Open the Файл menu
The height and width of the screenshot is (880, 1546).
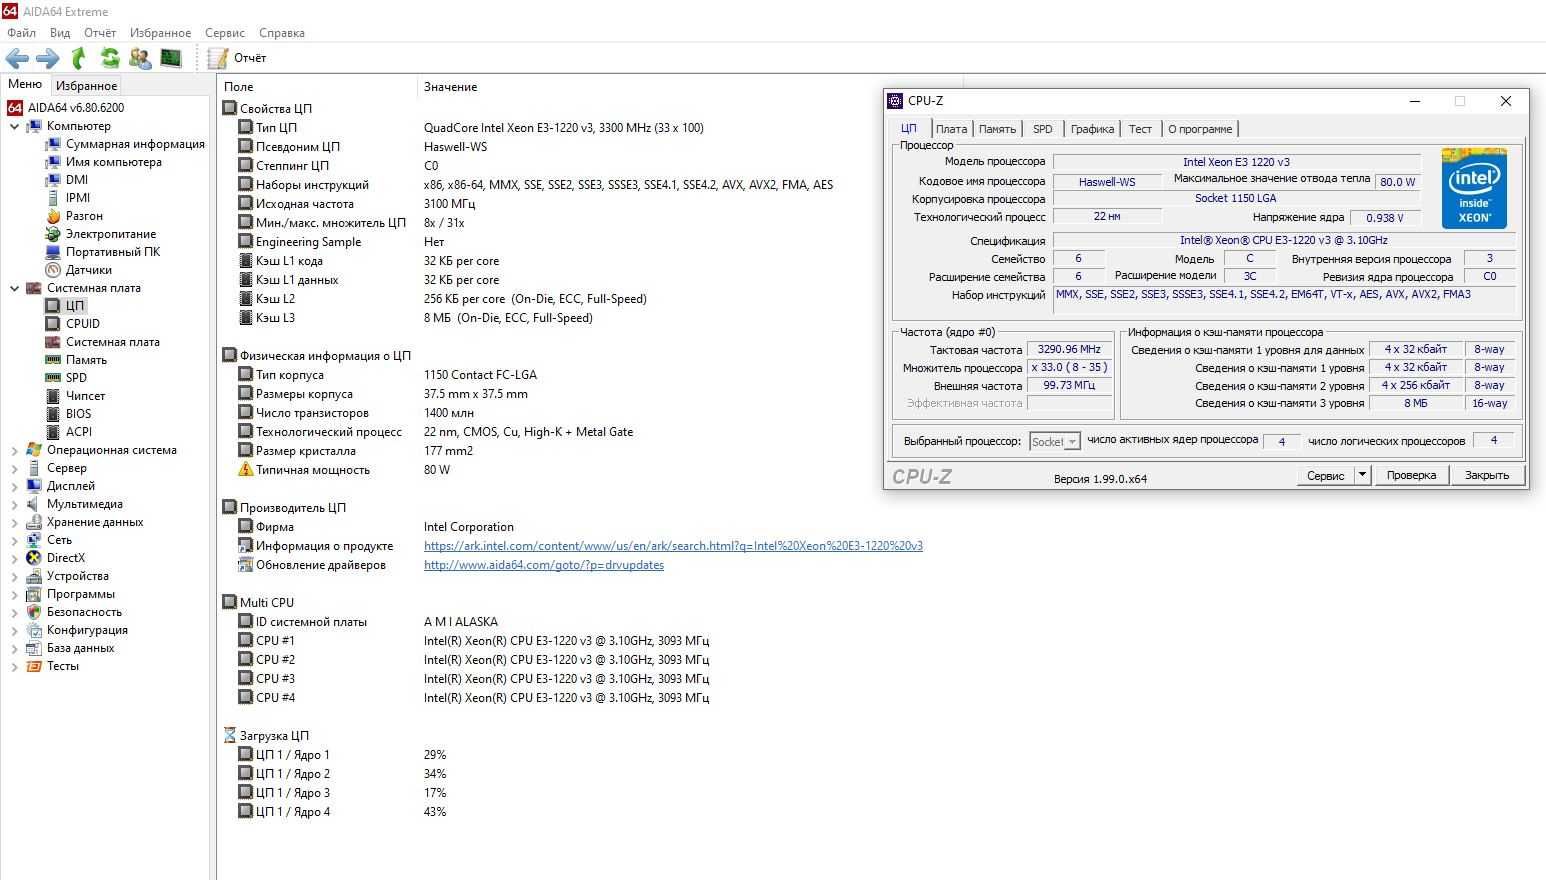pos(21,32)
